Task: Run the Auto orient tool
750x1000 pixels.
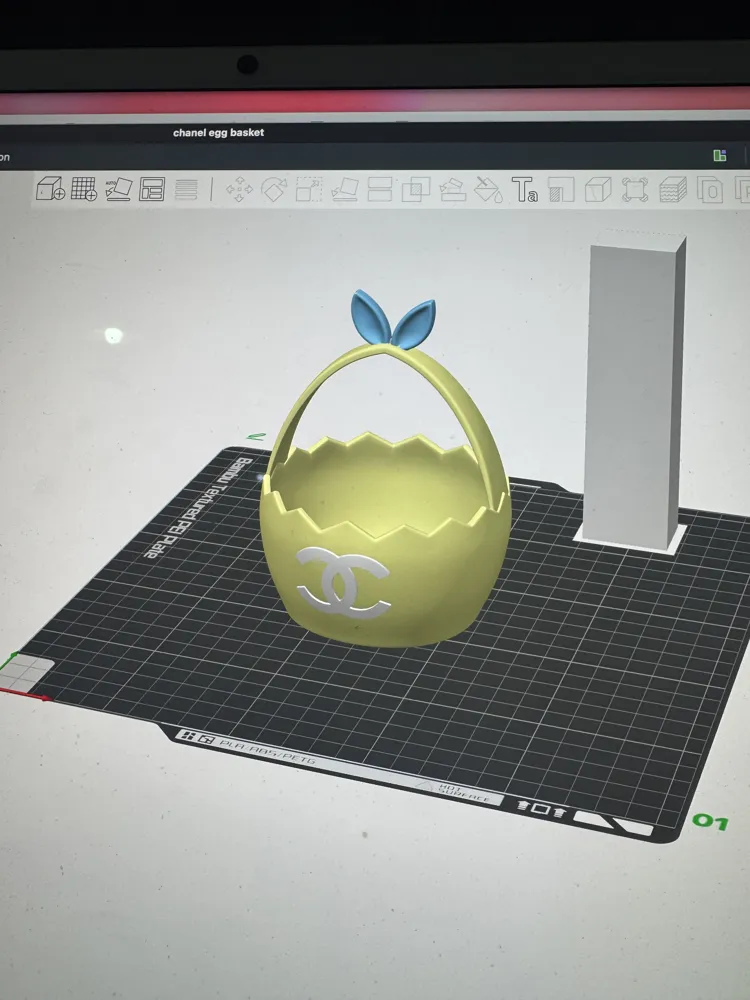Action: click(x=118, y=189)
